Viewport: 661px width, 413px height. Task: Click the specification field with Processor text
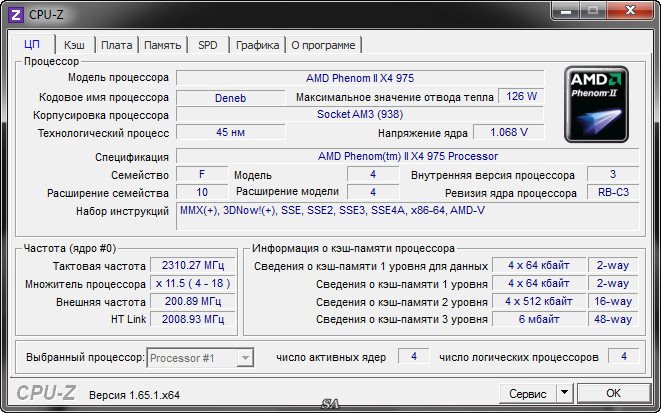click(408, 156)
